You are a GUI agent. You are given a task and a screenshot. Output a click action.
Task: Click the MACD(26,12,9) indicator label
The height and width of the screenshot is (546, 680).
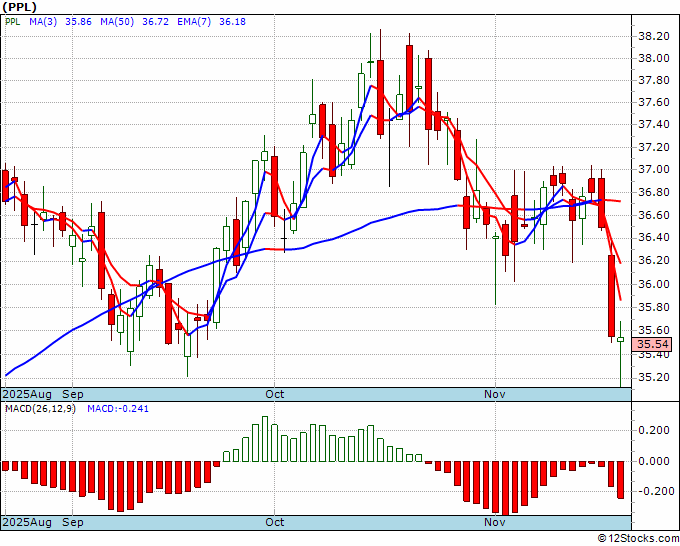(x=40, y=409)
